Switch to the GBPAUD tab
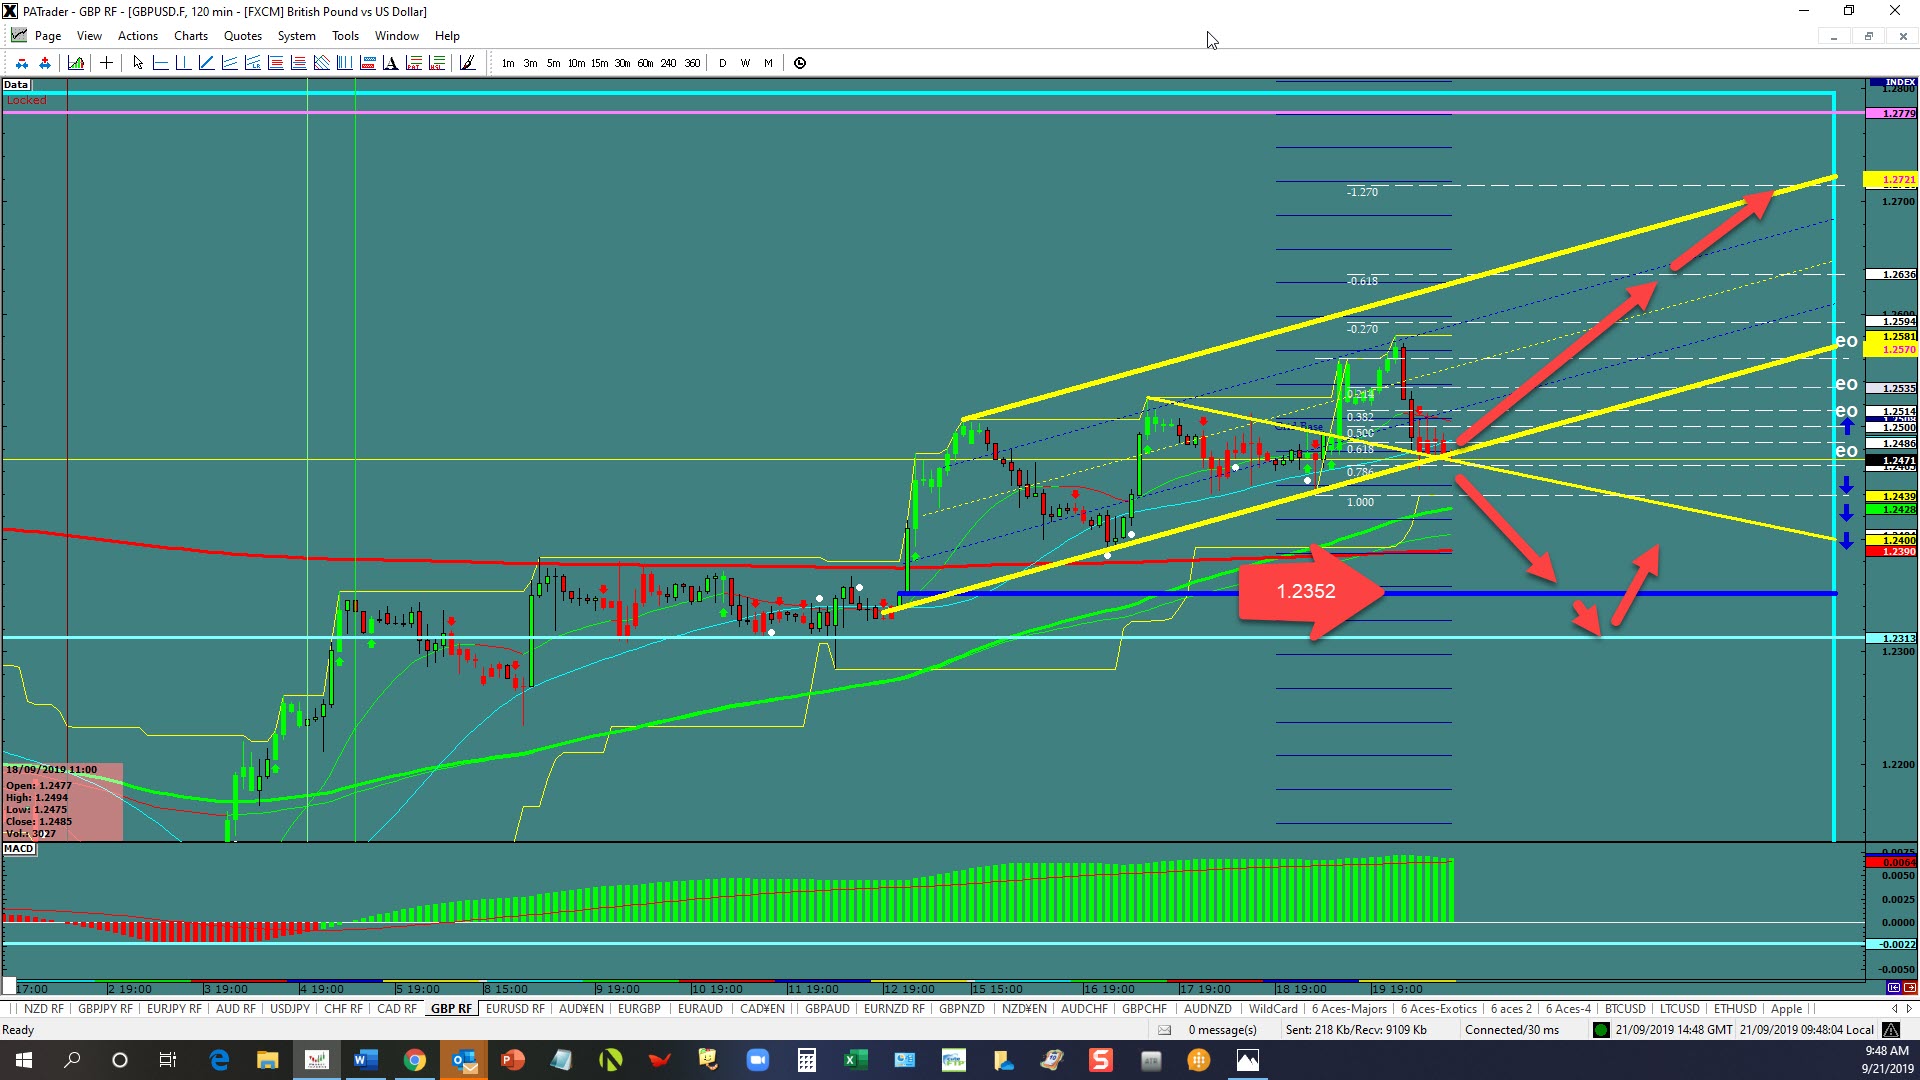Viewport: 1920px width, 1080px height. click(827, 1009)
